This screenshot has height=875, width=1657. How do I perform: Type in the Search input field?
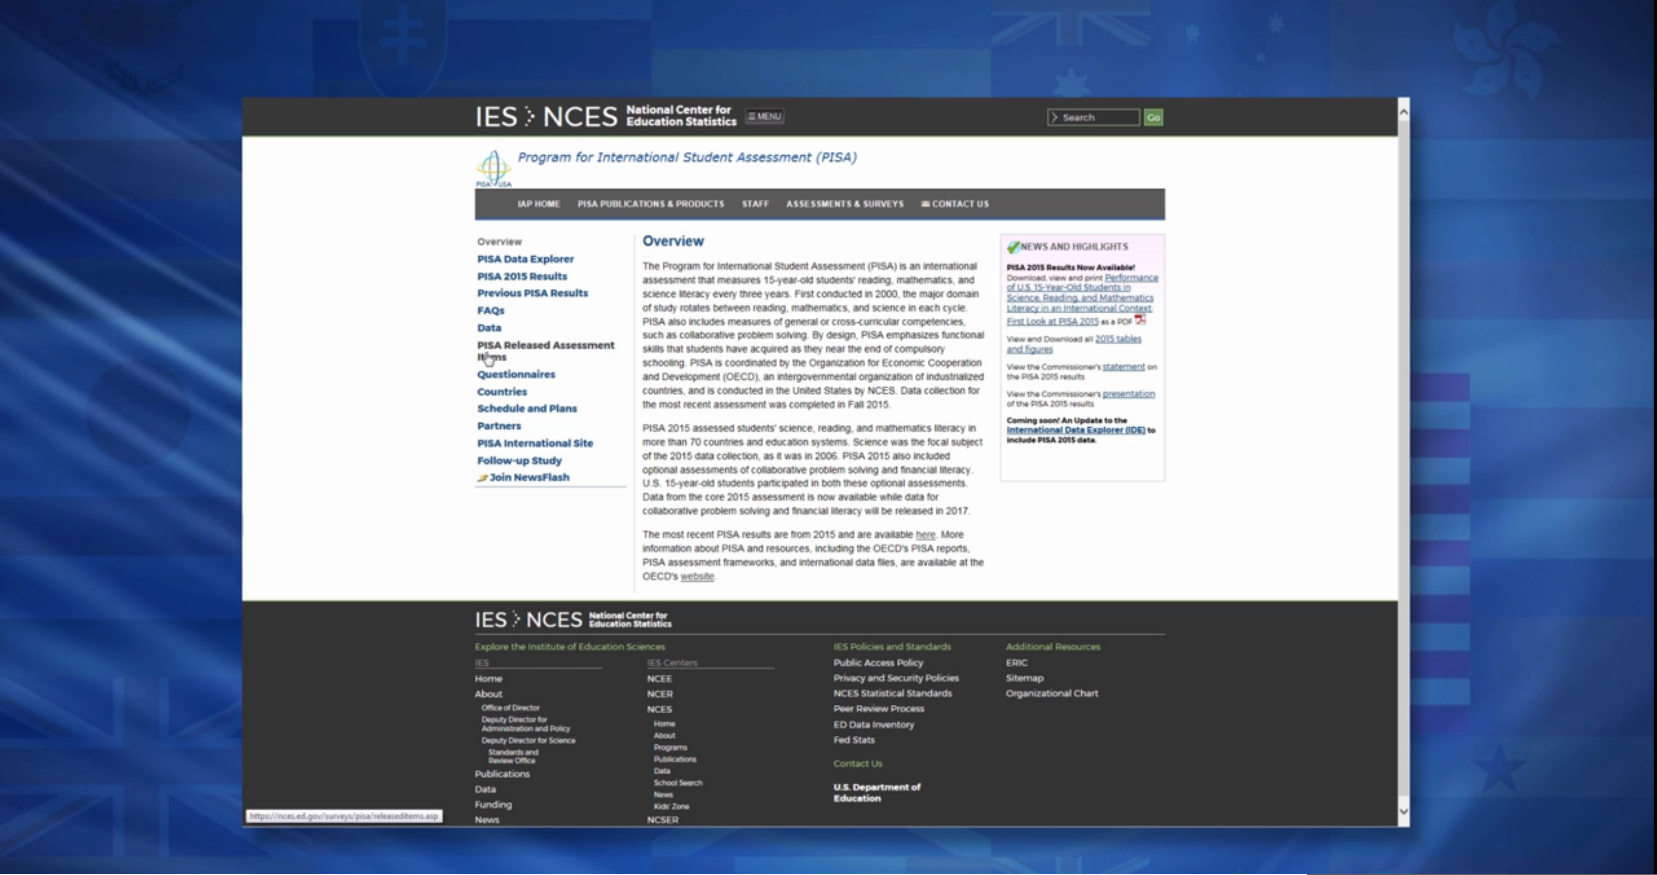[x=1097, y=118]
